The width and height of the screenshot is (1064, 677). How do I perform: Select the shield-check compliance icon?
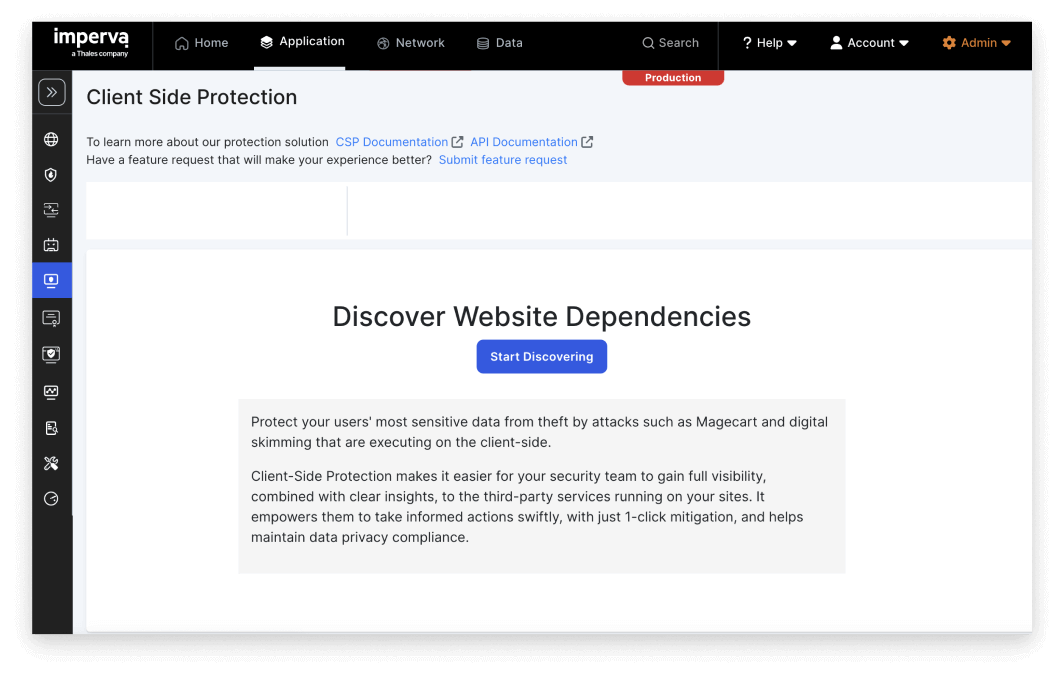coord(51,353)
